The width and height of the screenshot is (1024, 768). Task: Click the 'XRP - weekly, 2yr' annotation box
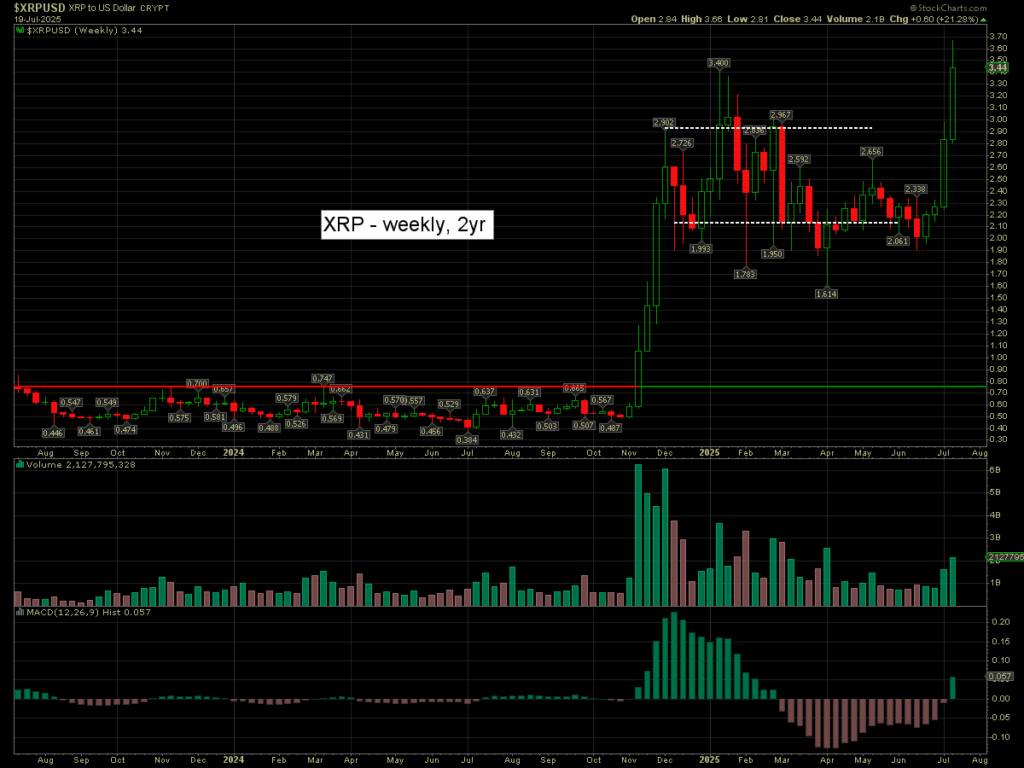point(407,225)
